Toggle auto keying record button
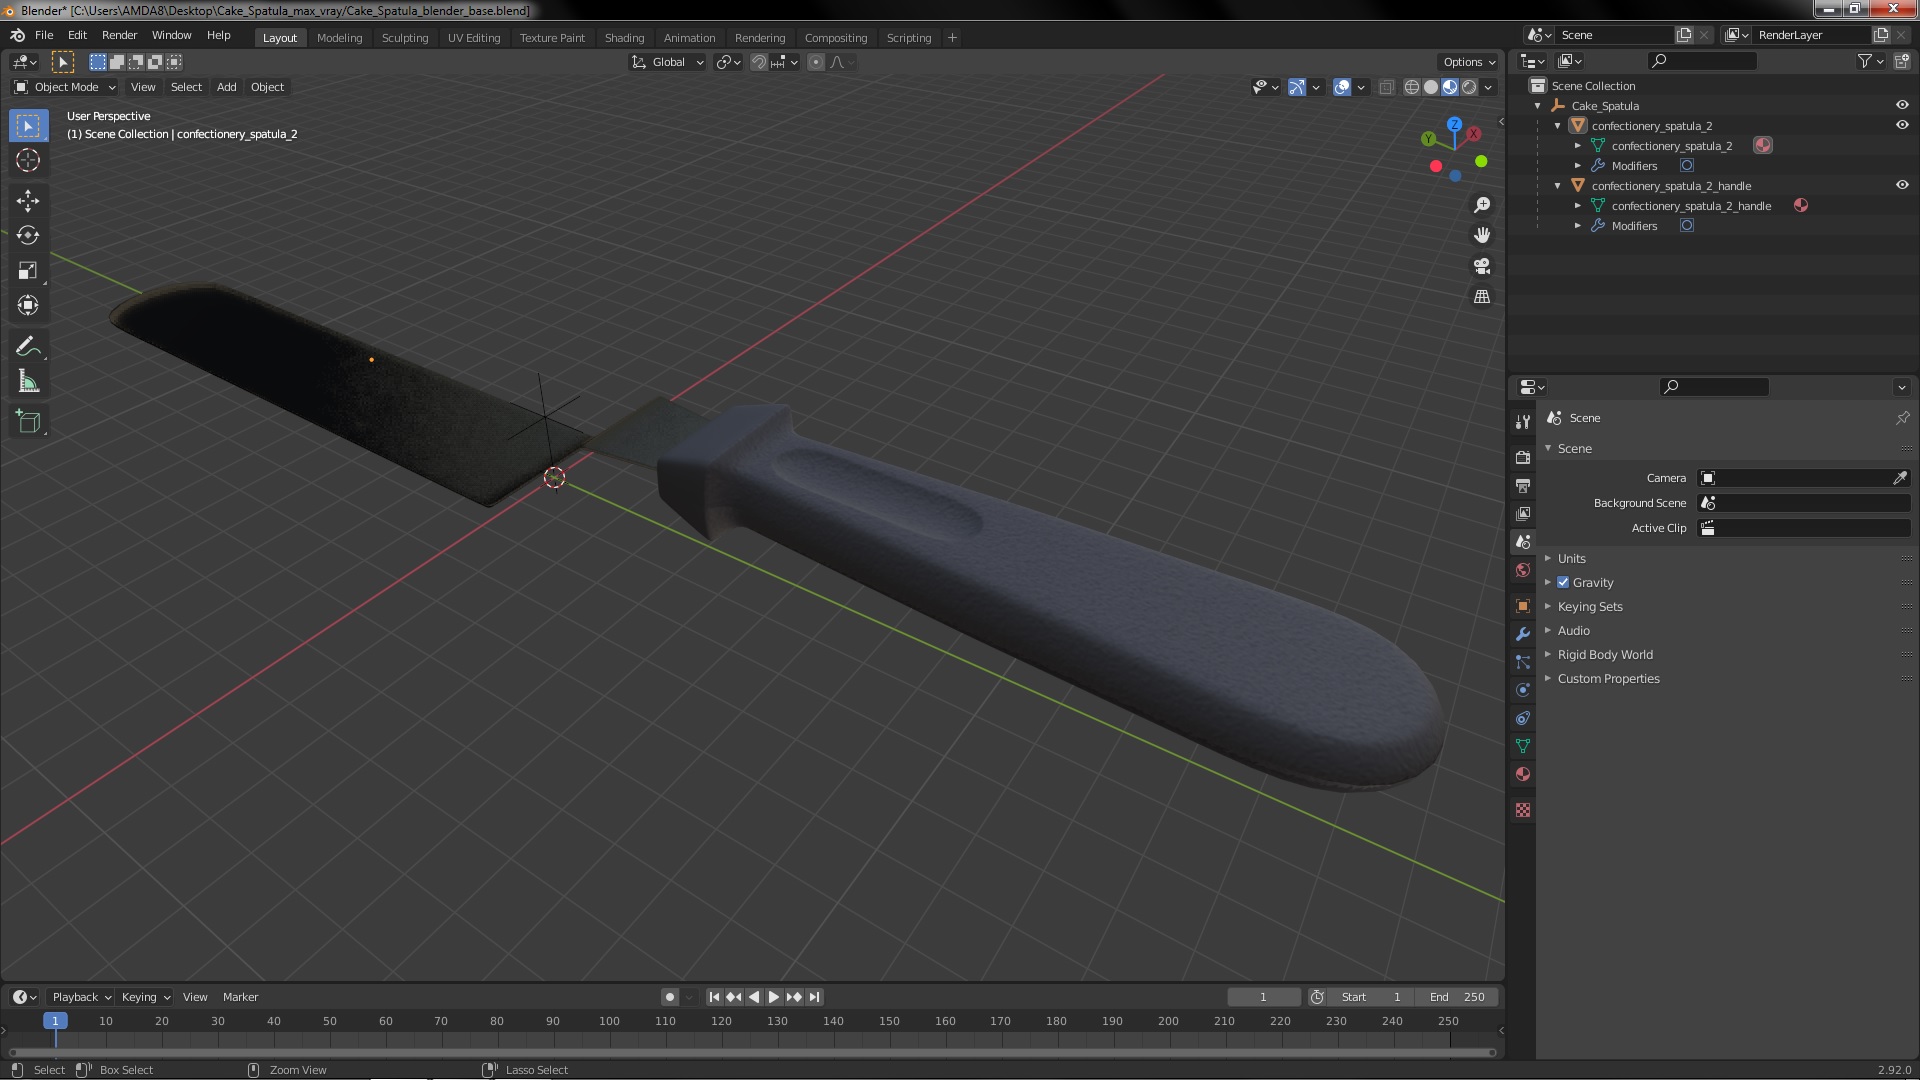 tap(670, 997)
